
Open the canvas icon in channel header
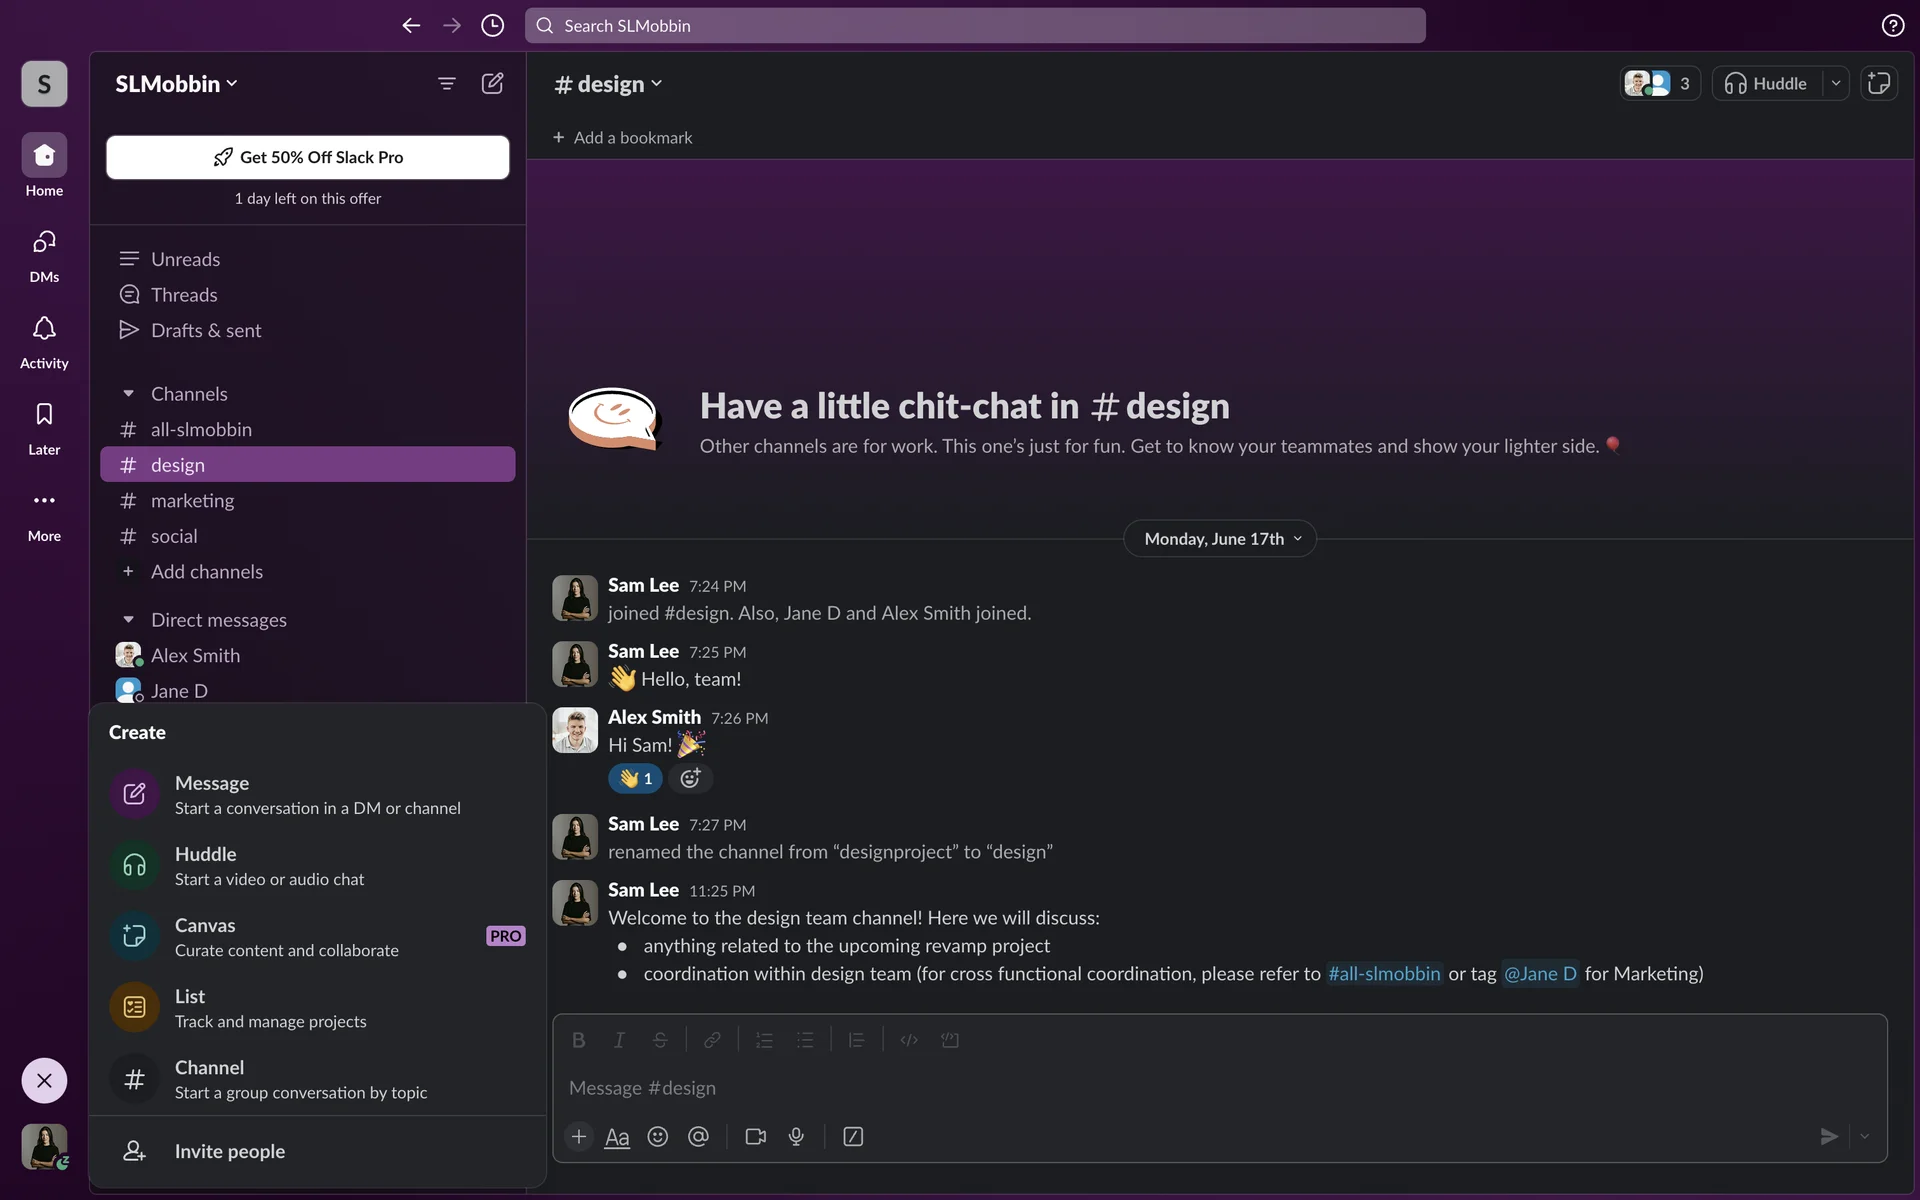click(x=1879, y=84)
